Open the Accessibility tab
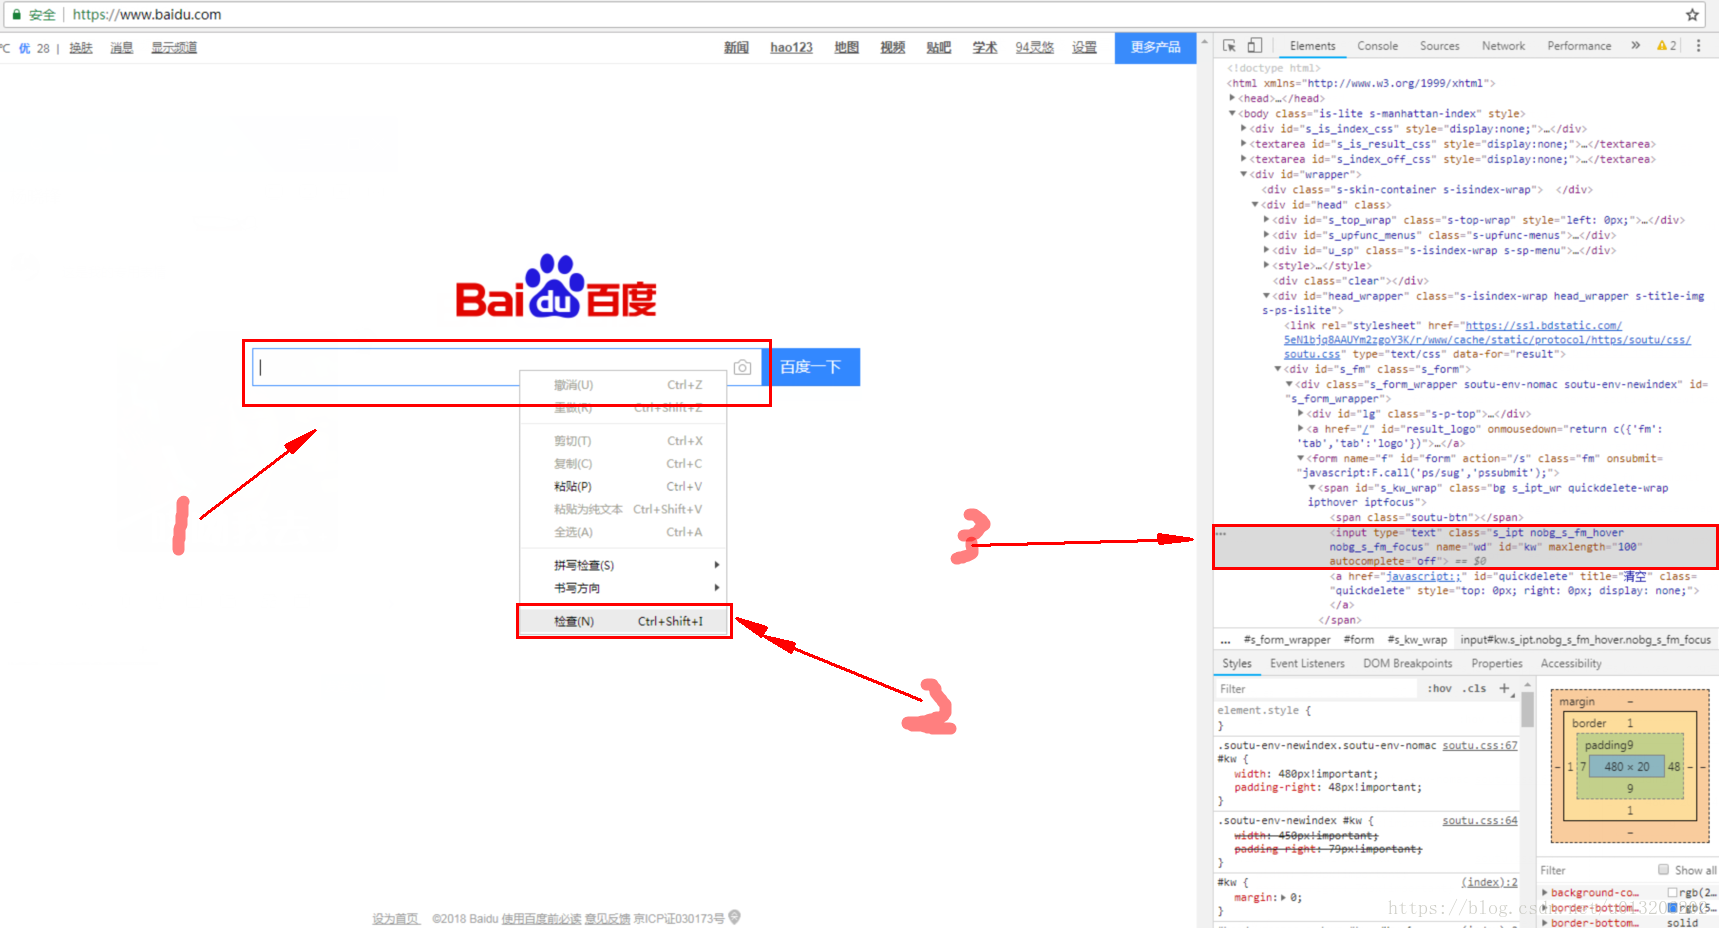 click(1571, 663)
